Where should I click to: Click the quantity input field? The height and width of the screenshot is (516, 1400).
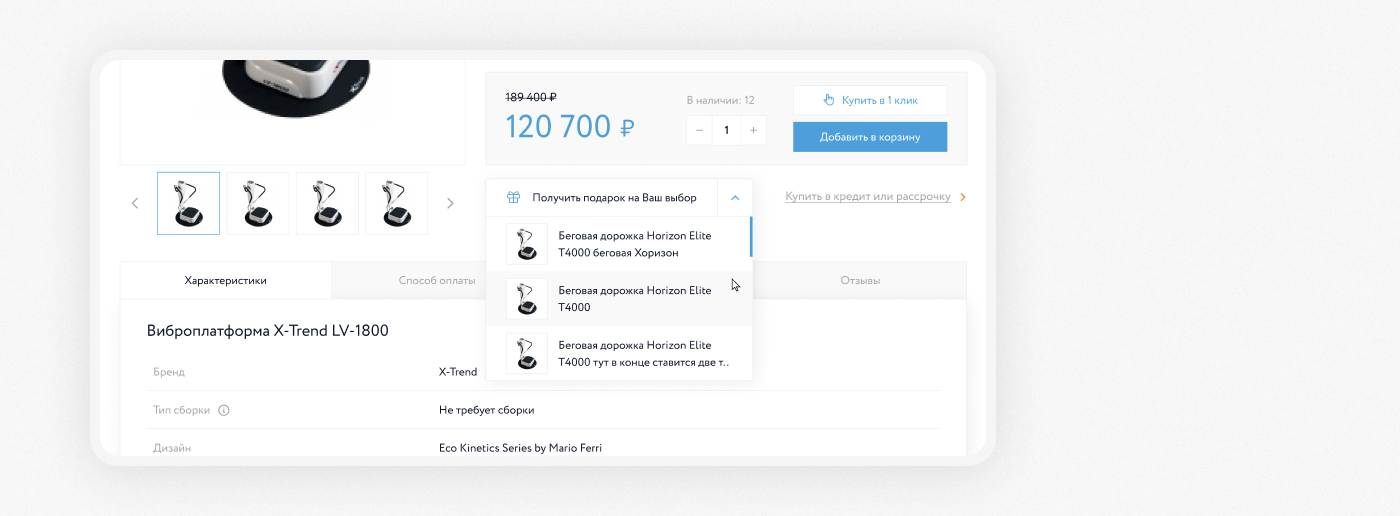[x=726, y=130]
